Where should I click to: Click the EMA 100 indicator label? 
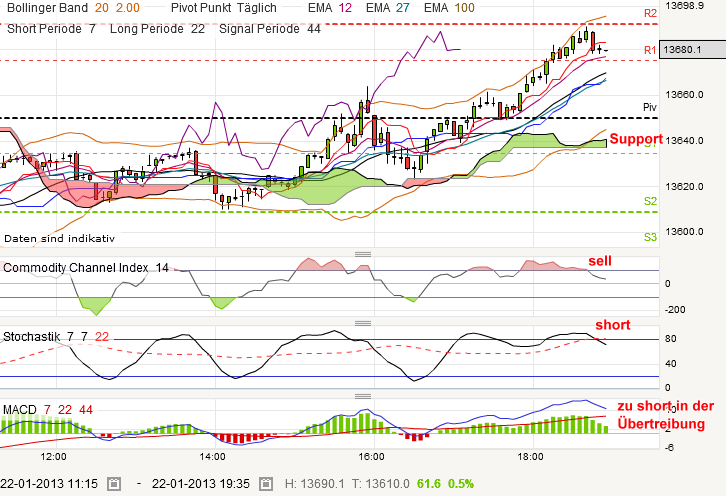coord(449,8)
